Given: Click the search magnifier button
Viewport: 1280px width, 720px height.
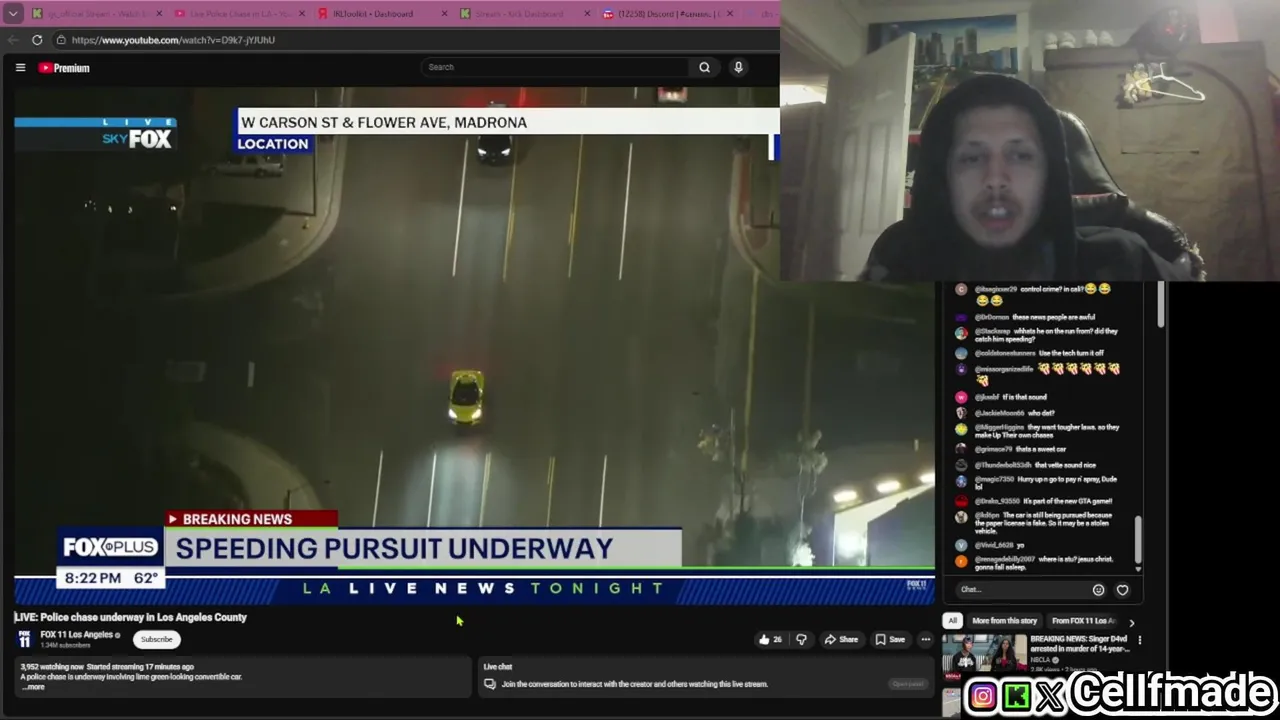Looking at the screenshot, I should [704, 67].
